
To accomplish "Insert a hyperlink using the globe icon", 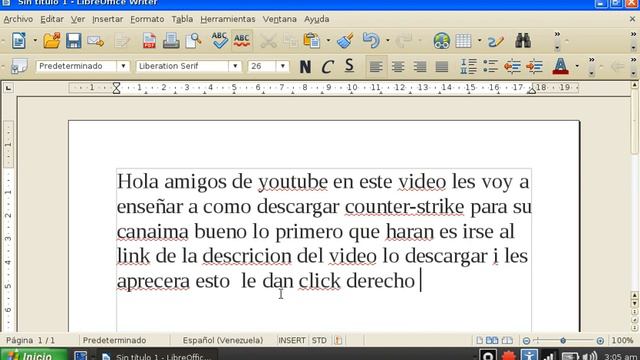I will point(442,41).
